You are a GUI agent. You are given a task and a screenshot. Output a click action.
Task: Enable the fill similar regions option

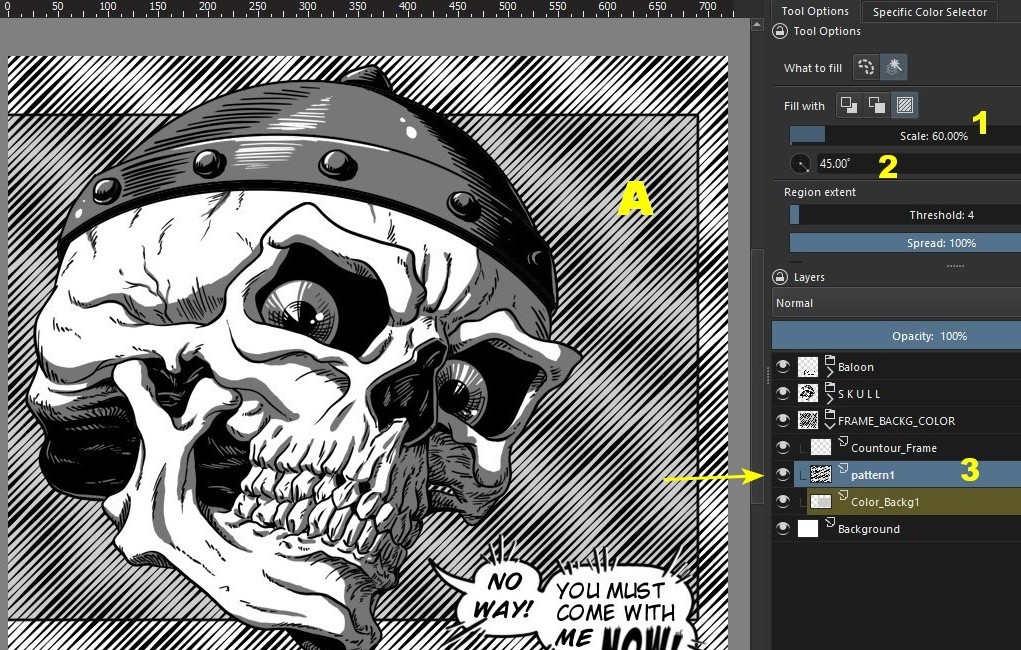point(895,67)
